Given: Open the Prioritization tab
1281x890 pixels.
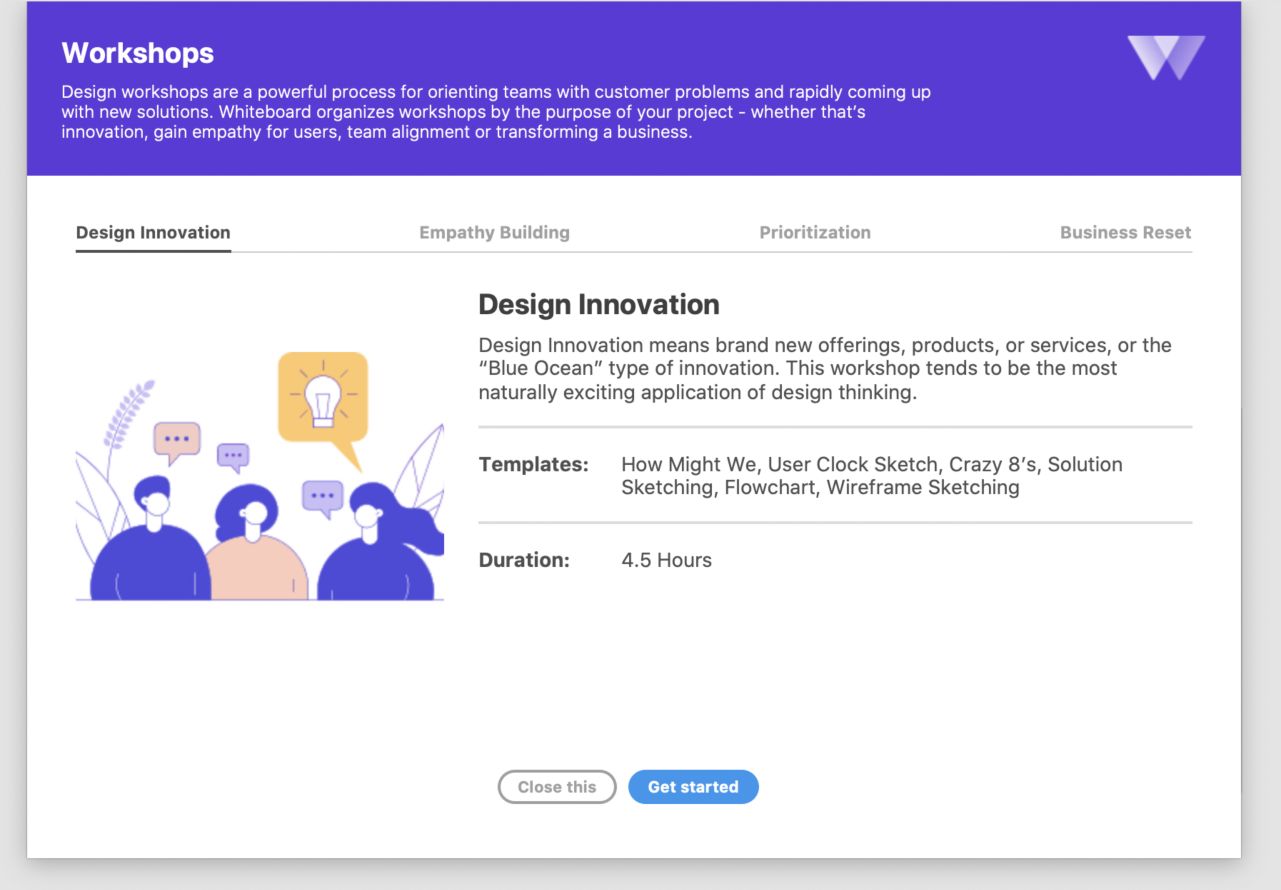Looking at the screenshot, I should [x=816, y=232].
